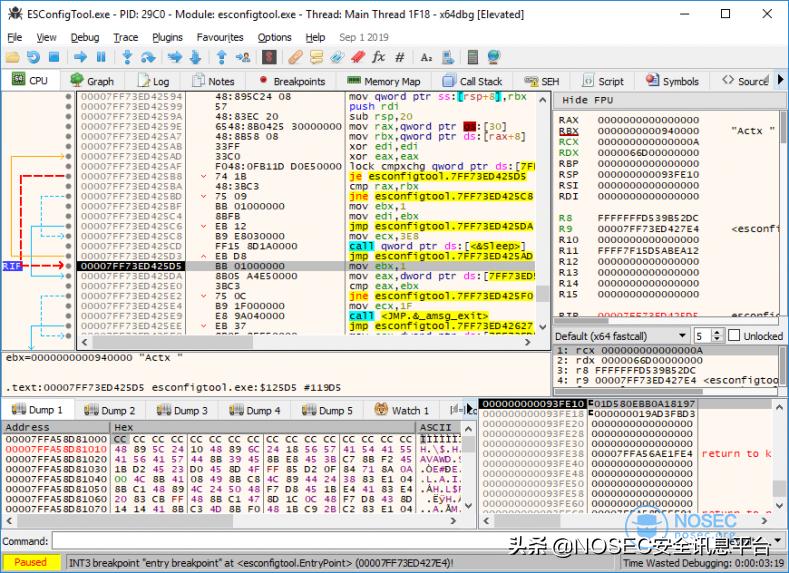This screenshot has width=789, height=573.
Task: Toggle breakpoint dot at address 00007FF73ED425D5
Action: click(x=69, y=267)
